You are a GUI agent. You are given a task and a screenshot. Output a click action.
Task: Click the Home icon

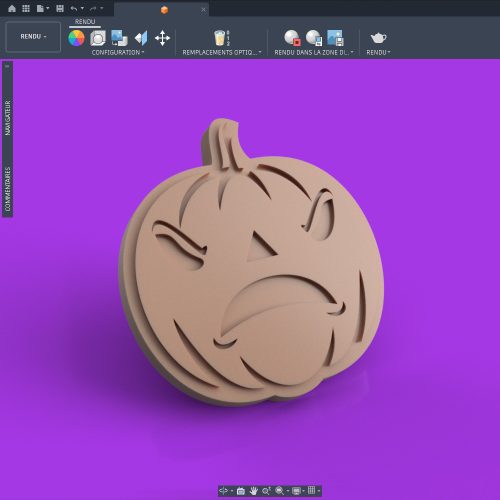tap(12, 9)
